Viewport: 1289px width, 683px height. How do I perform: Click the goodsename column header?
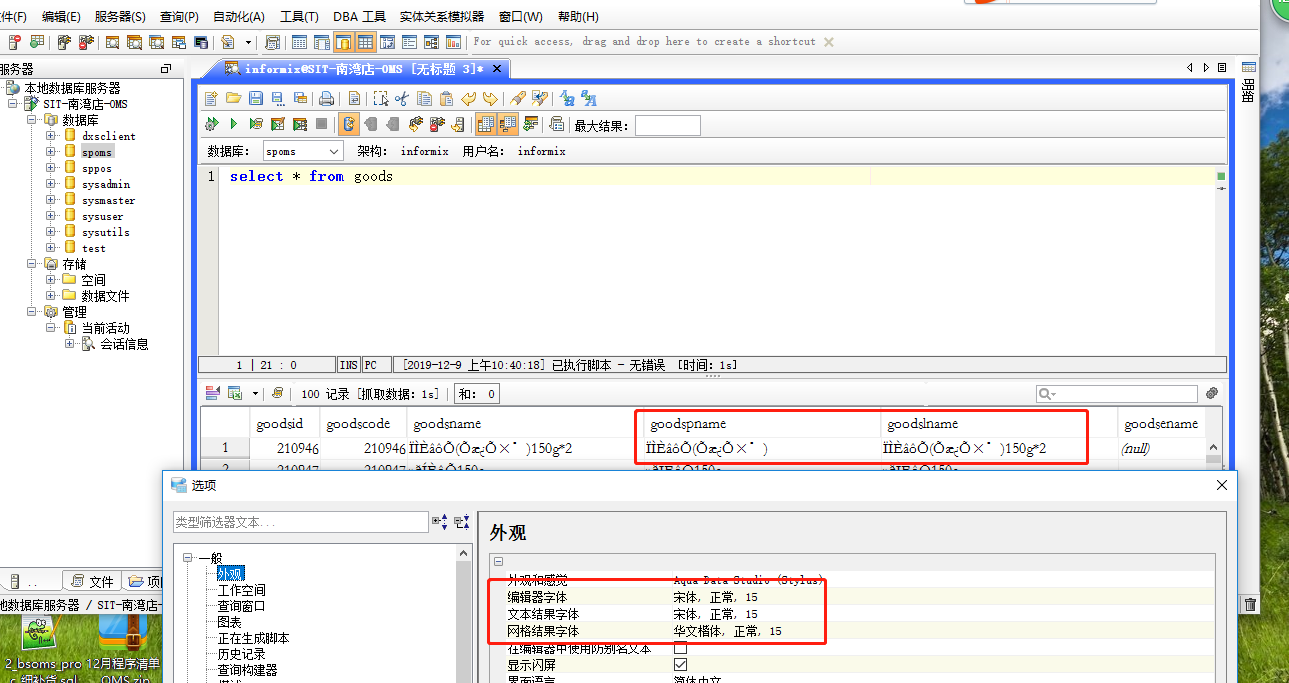(x=1160, y=424)
